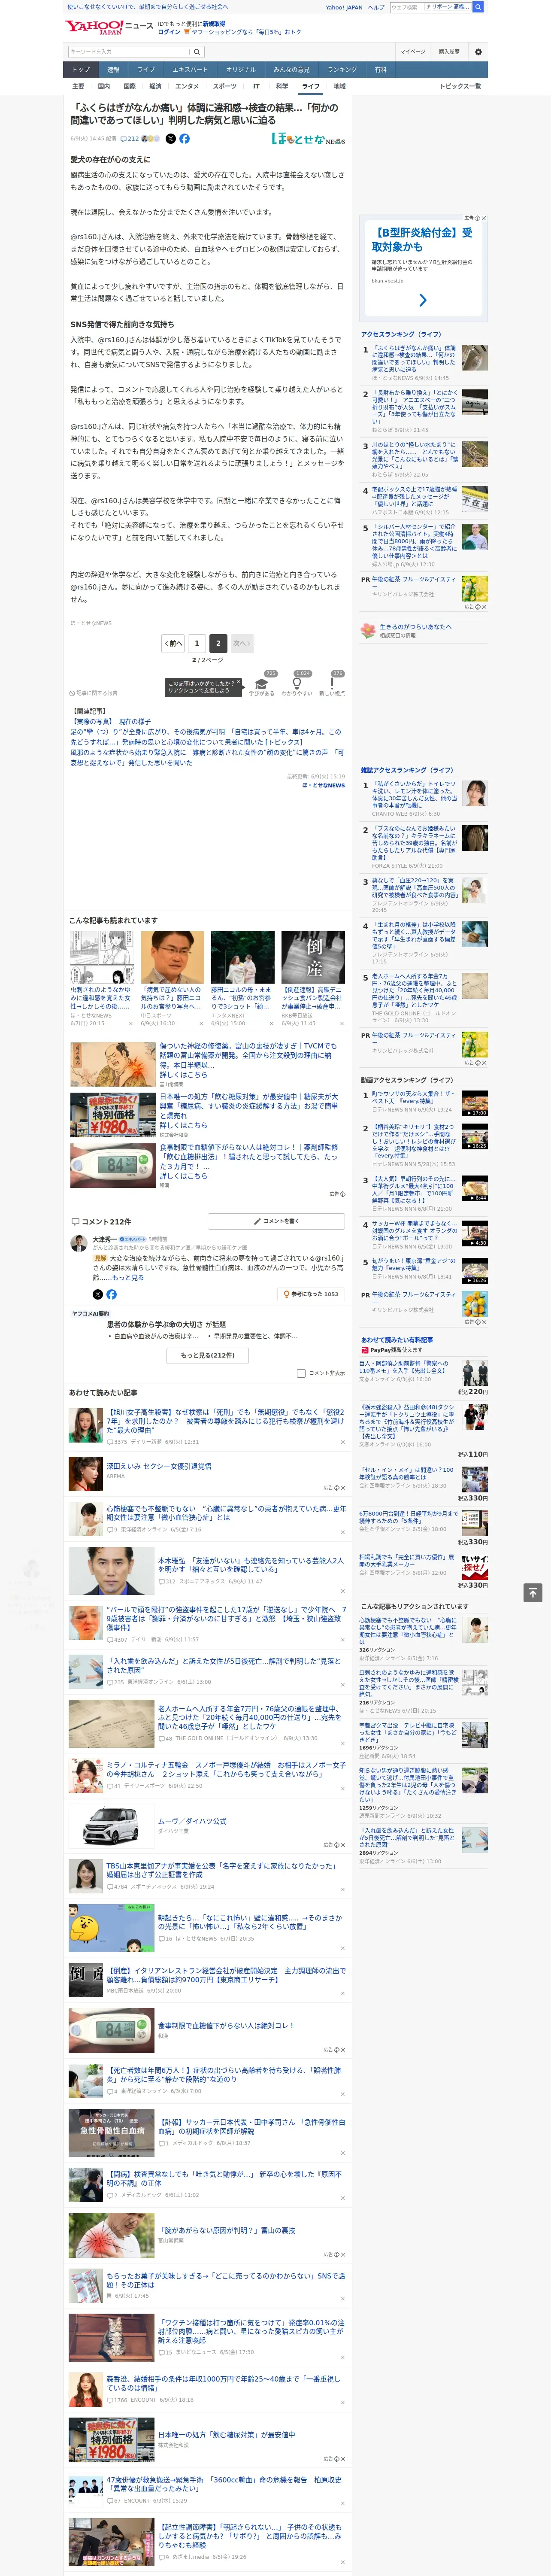Click the 記事に関する報告 report icon link
Viewport: 551px width, 2576px height.
click(93, 693)
